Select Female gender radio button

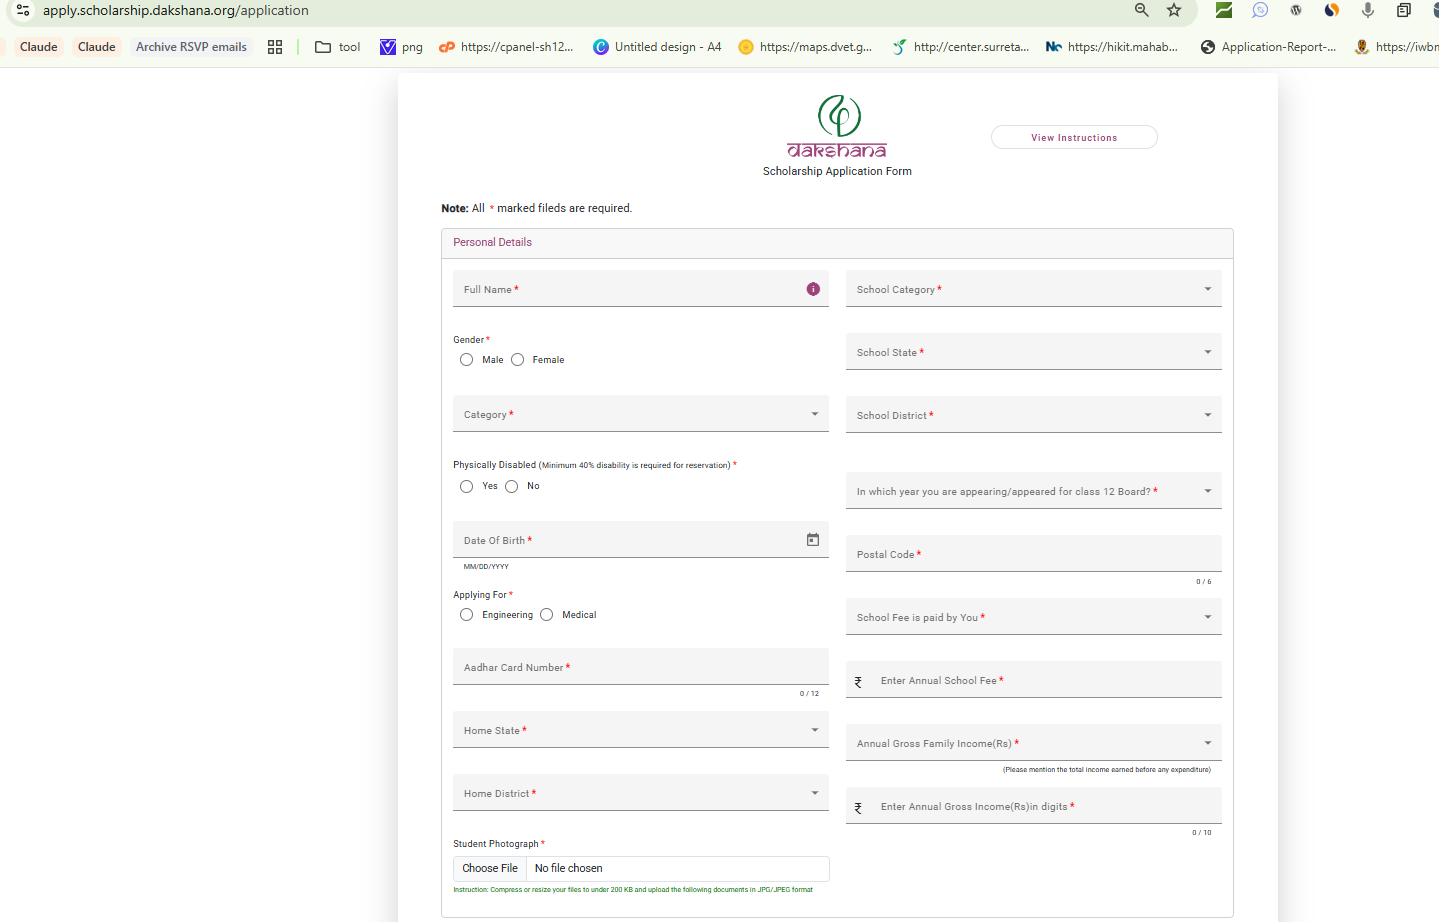click(517, 360)
